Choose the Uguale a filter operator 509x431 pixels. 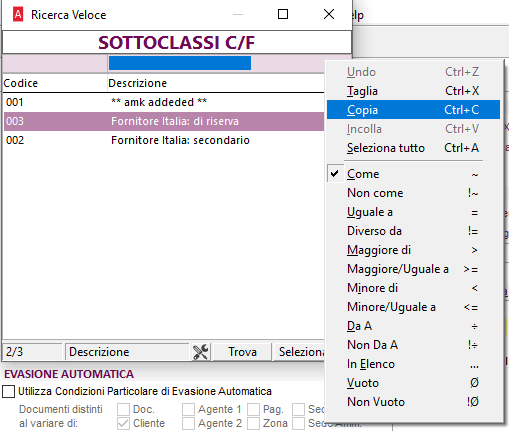coord(413,212)
